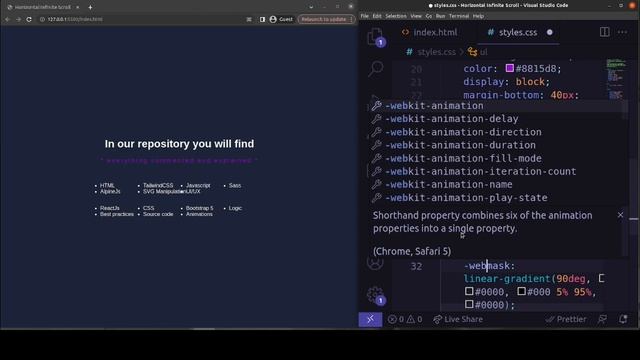Viewport: 640px width, 360px height.
Task: Open browser tab search dropdown
Action: (x=311, y=7)
